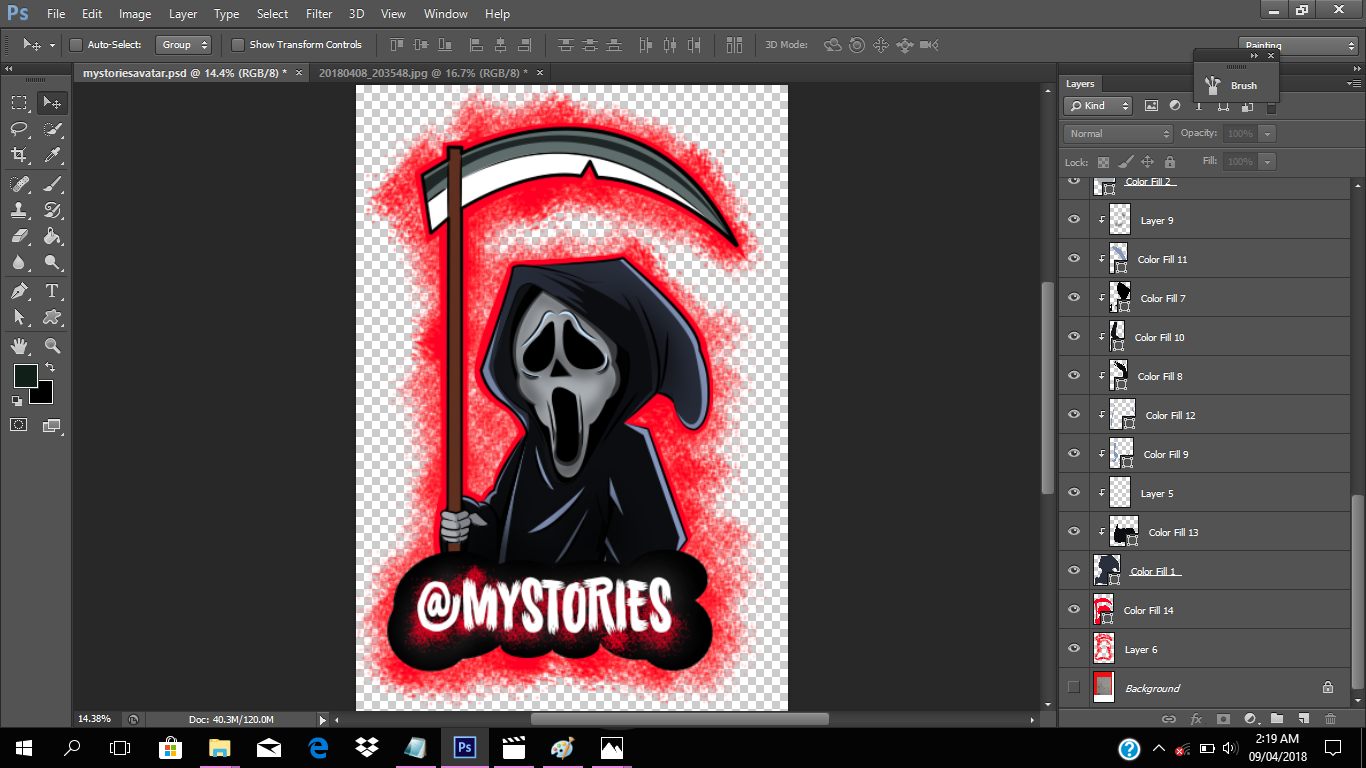Open the Brush panel button
The image size is (1366, 768).
point(1235,85)
